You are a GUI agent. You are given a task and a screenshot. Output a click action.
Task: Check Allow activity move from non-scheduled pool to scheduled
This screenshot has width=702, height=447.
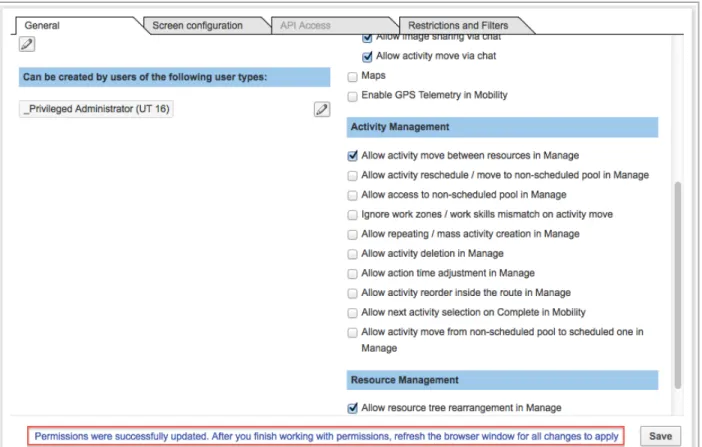point(352,333)
